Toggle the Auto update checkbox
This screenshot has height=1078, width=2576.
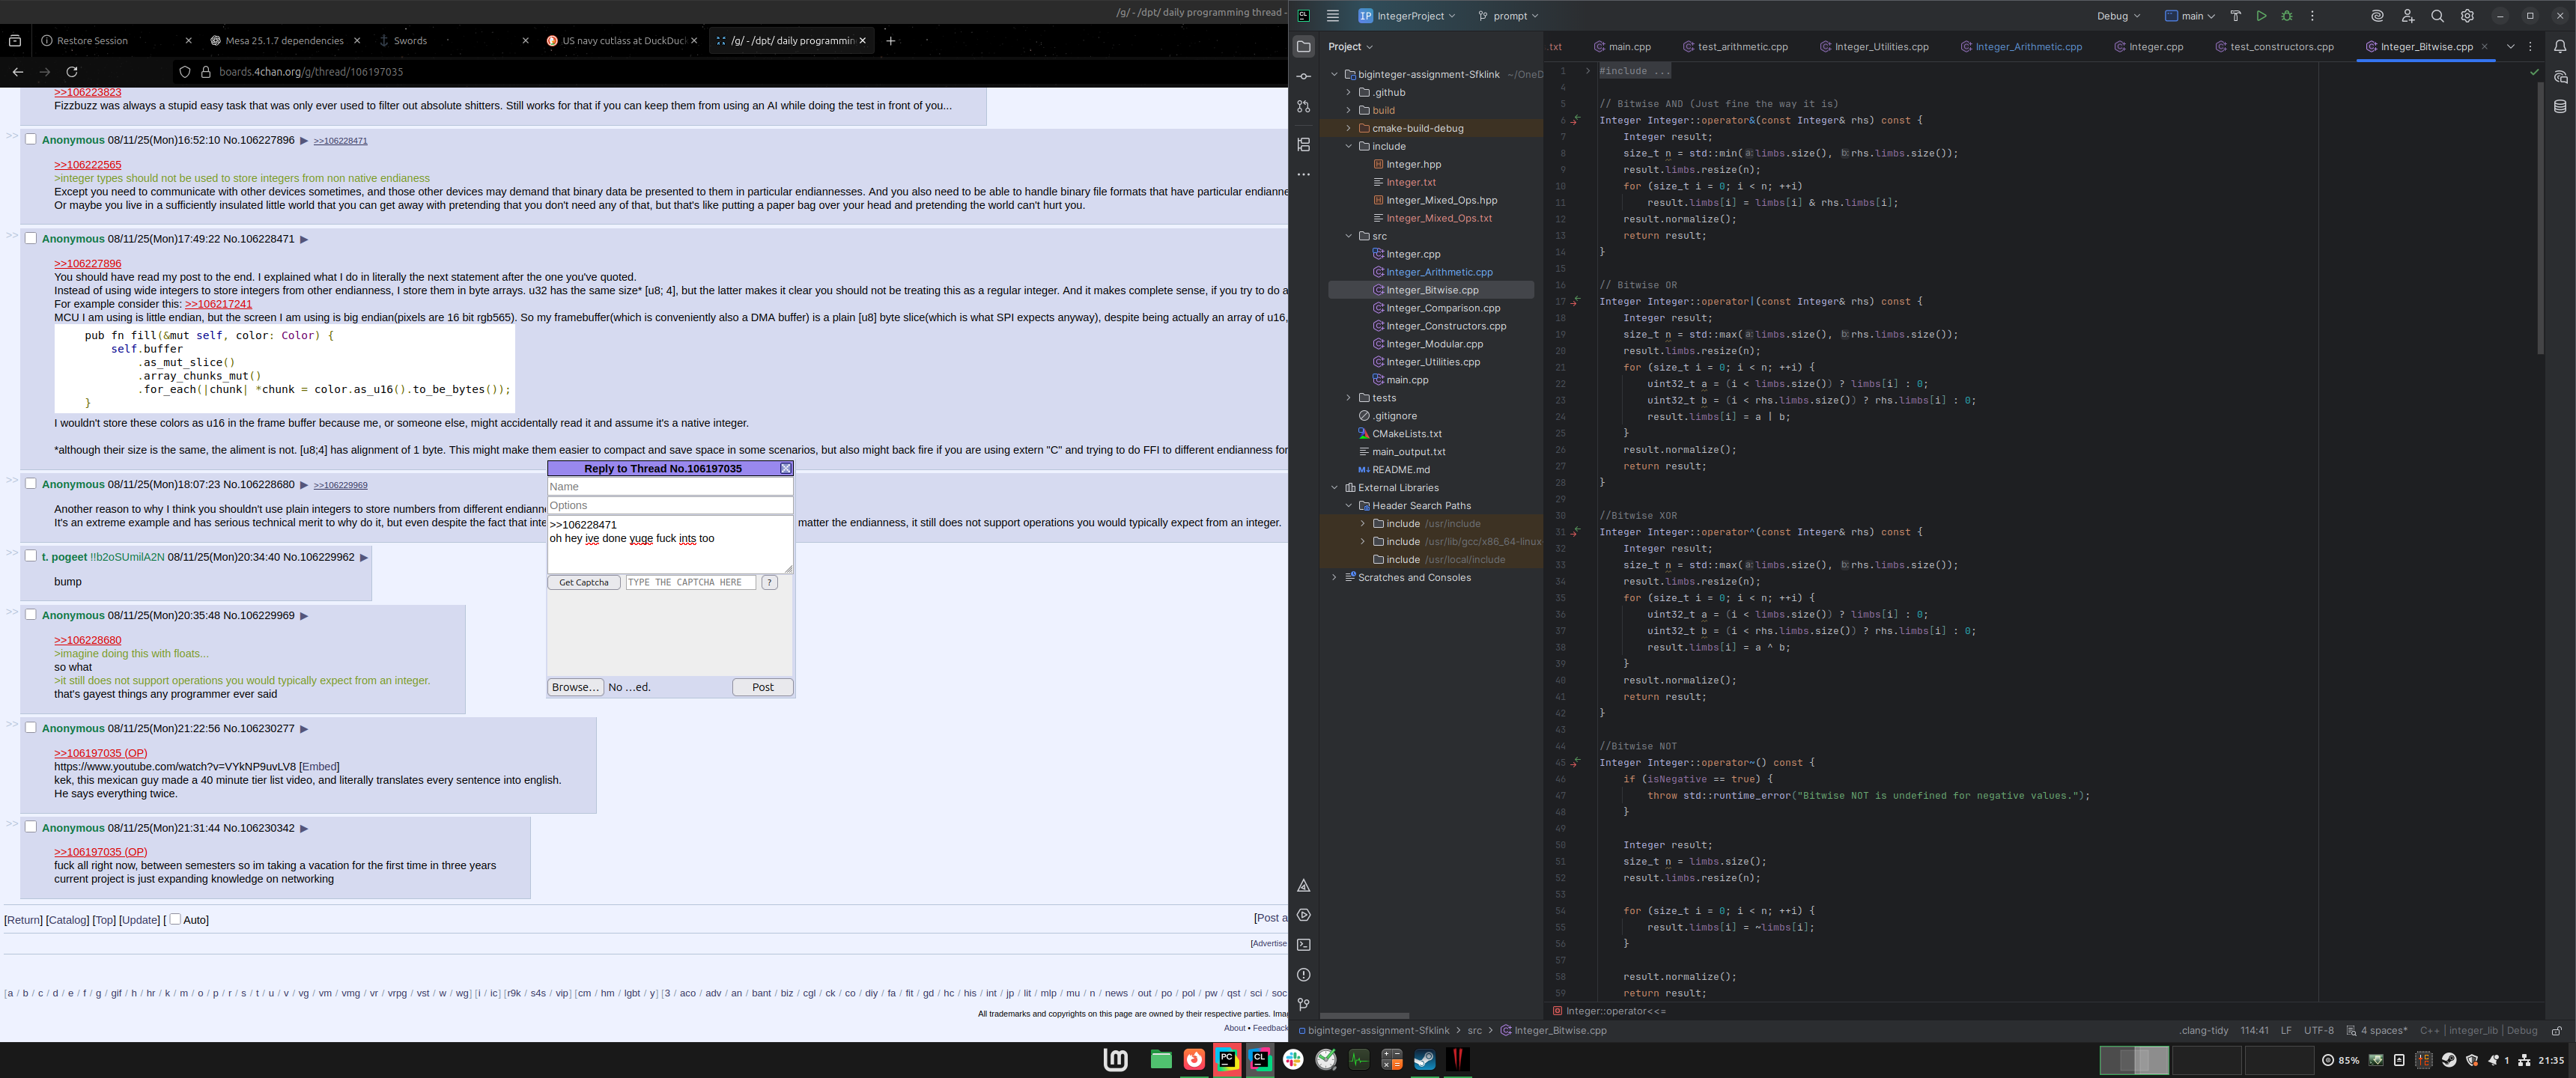[x=175, y=919]
